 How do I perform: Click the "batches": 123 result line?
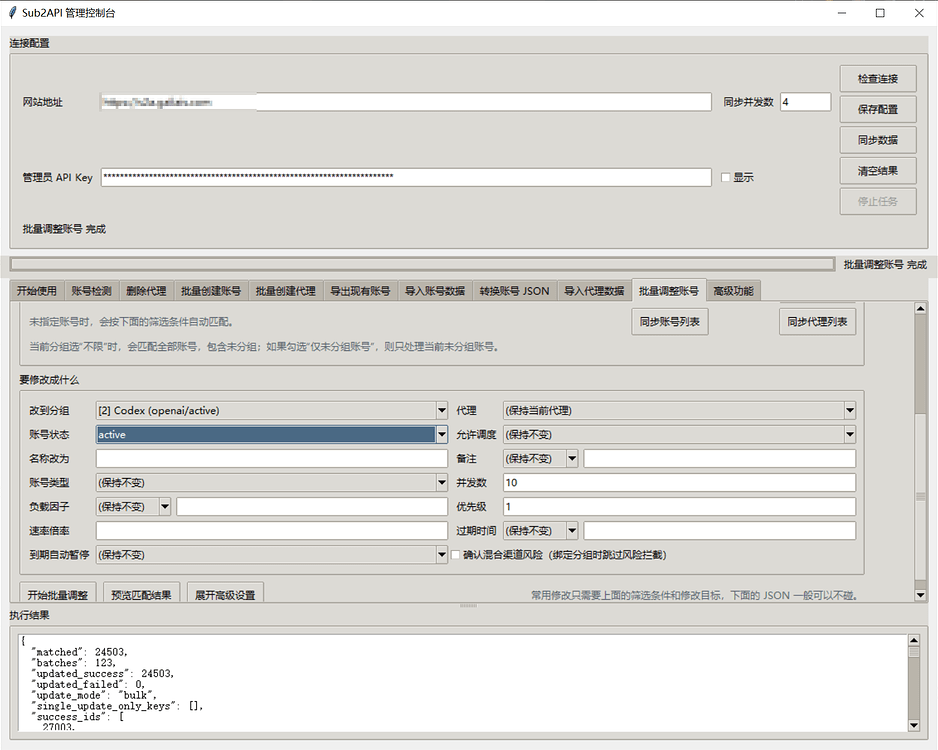point(74,663)
